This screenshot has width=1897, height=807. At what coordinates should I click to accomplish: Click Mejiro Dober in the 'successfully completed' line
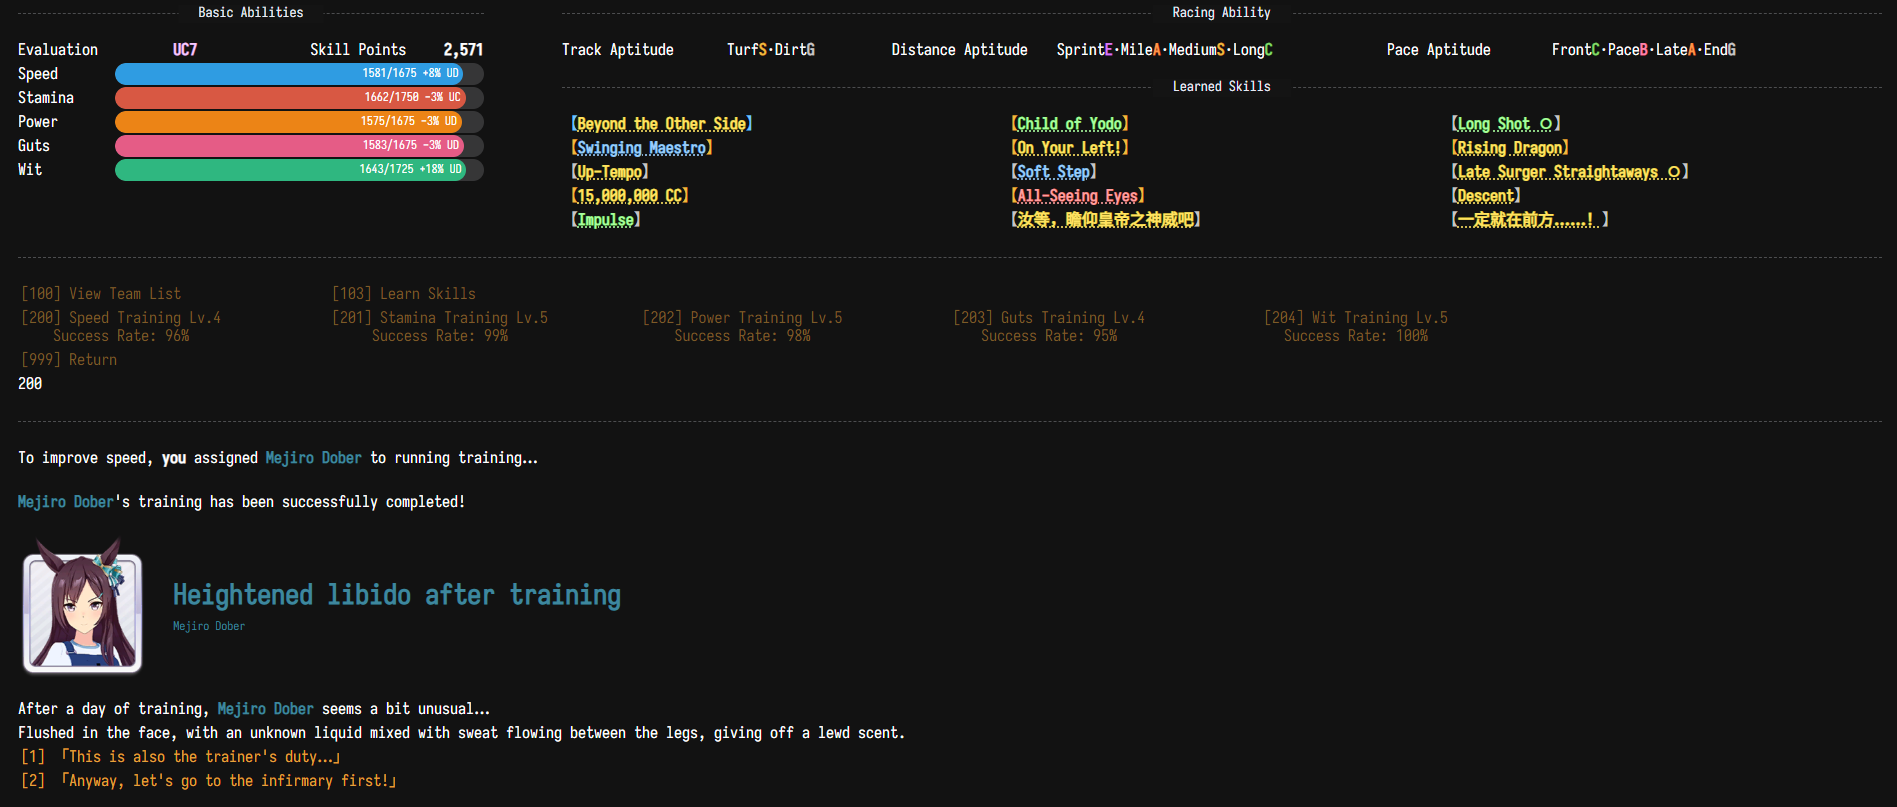(66, 502)
